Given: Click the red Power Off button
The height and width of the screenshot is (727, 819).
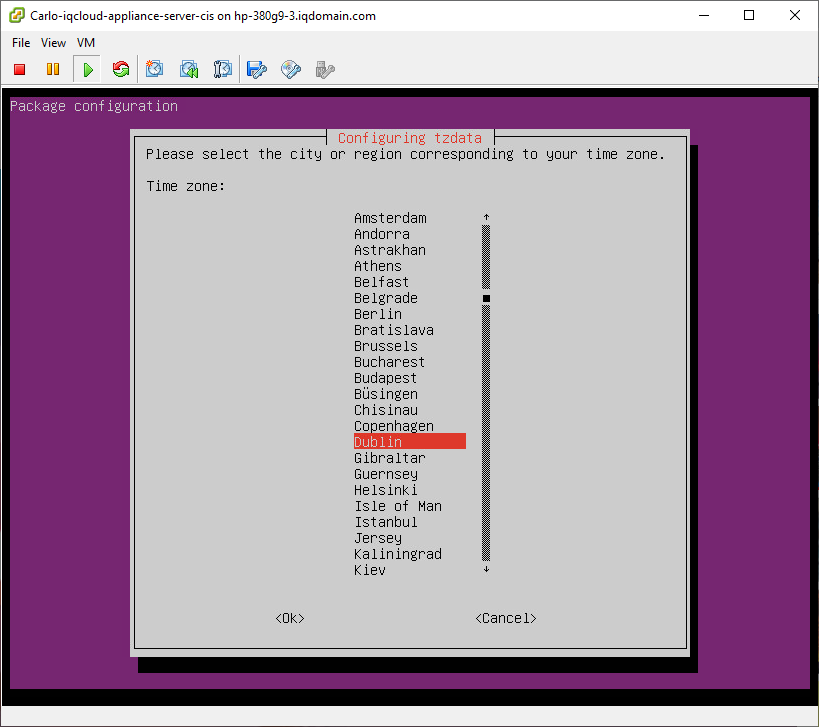Looking at the screenshot, I should coord(19,69).
